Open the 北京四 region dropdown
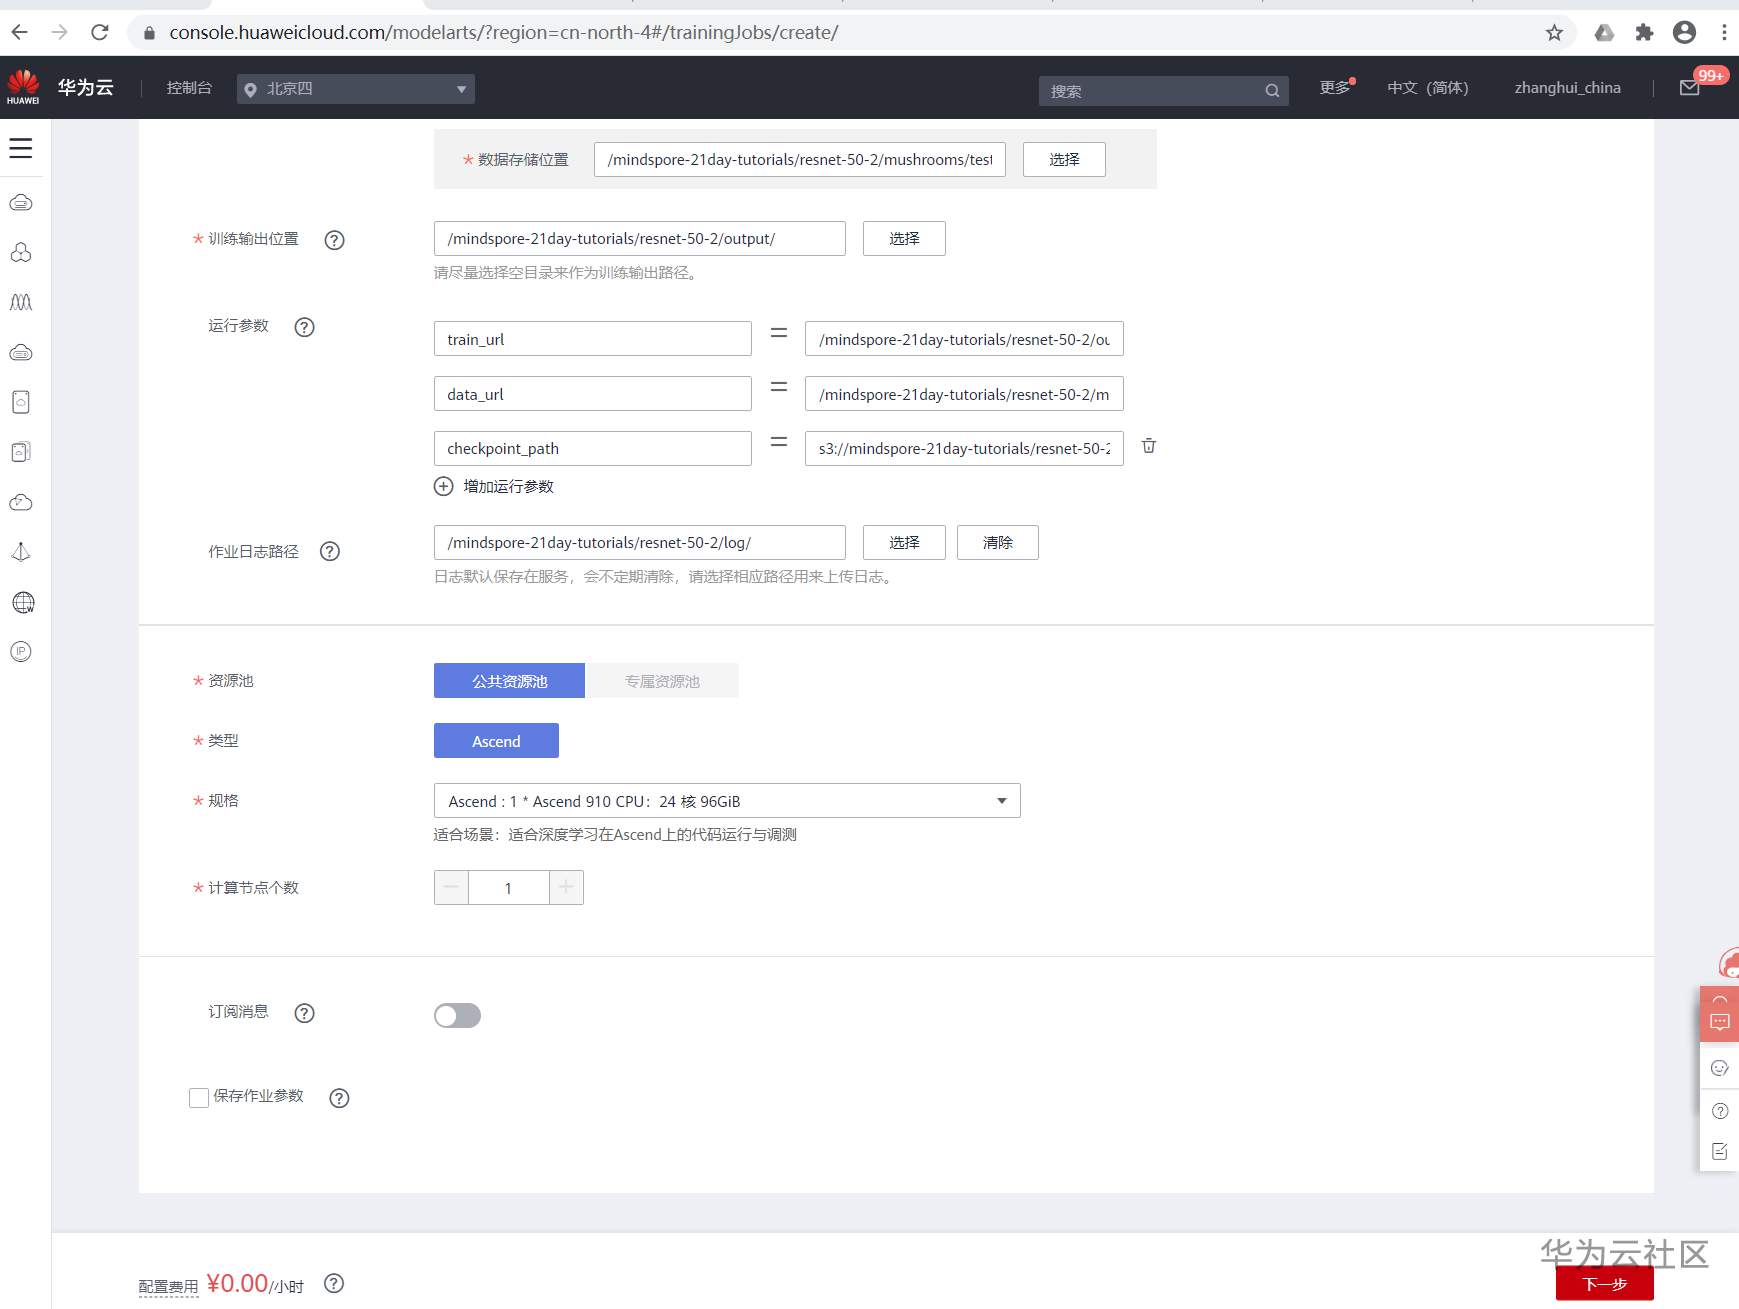The width and height of the screenshot is (1739, 1309). pyautogui.click(x=356, y=89)
